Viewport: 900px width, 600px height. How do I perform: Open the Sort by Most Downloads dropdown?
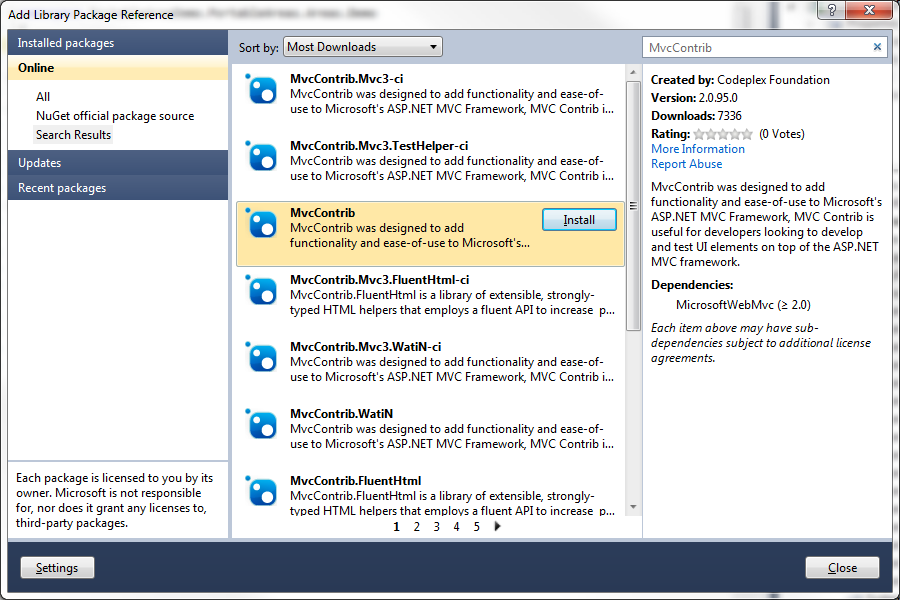click(363, 47)
